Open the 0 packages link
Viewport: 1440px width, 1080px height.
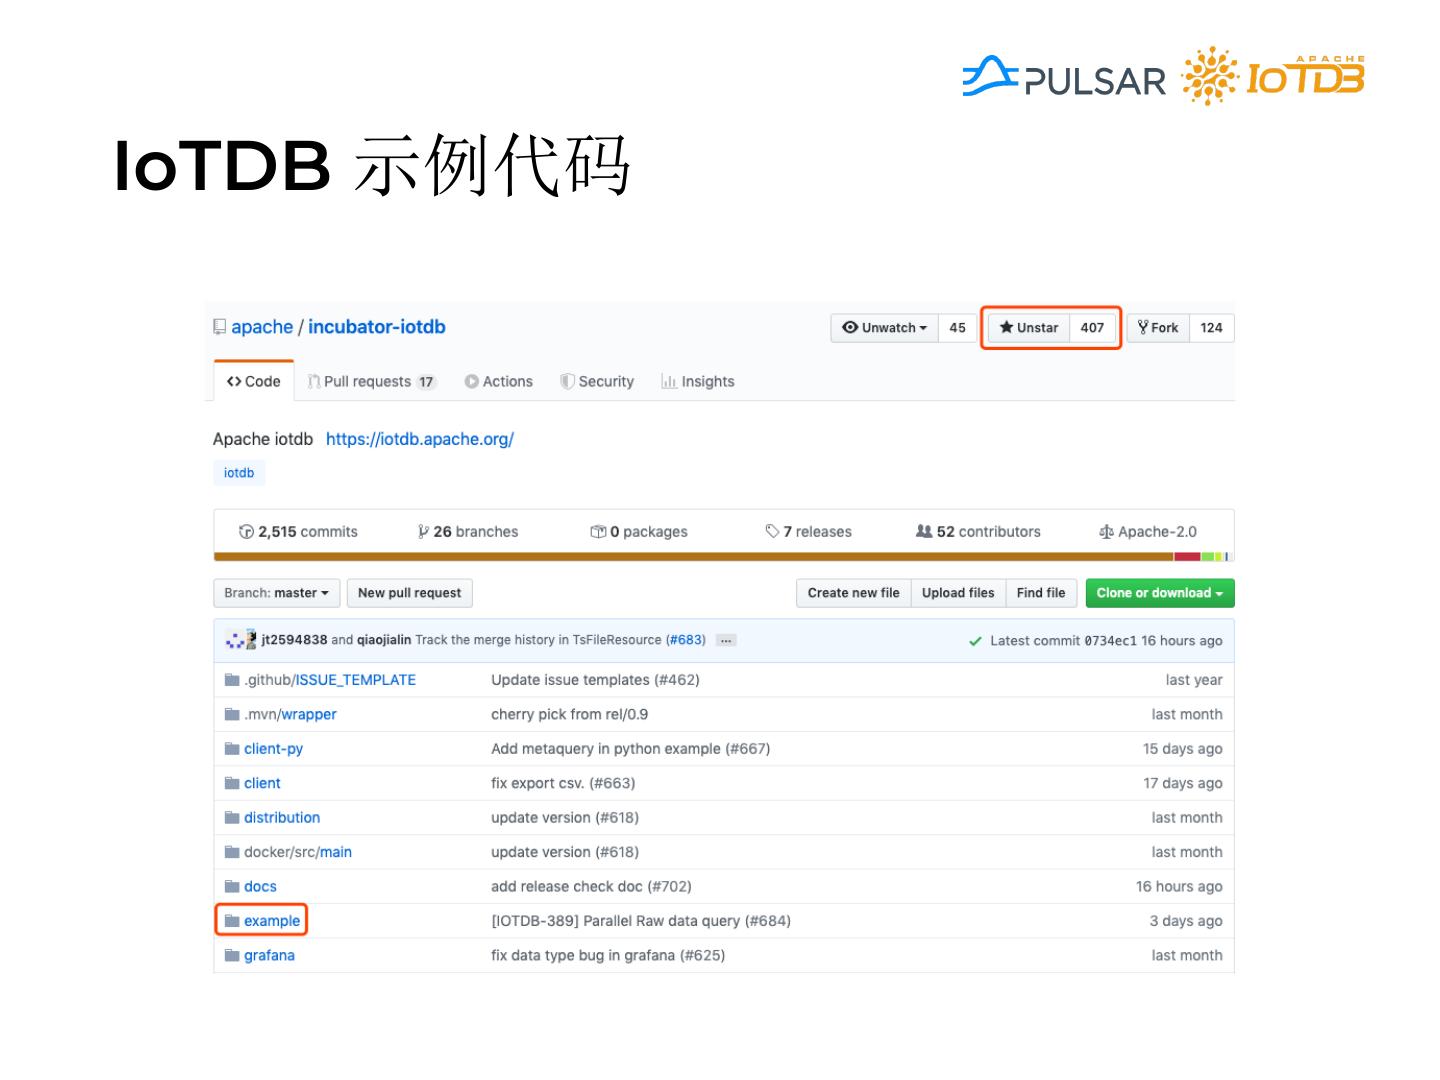639,532
